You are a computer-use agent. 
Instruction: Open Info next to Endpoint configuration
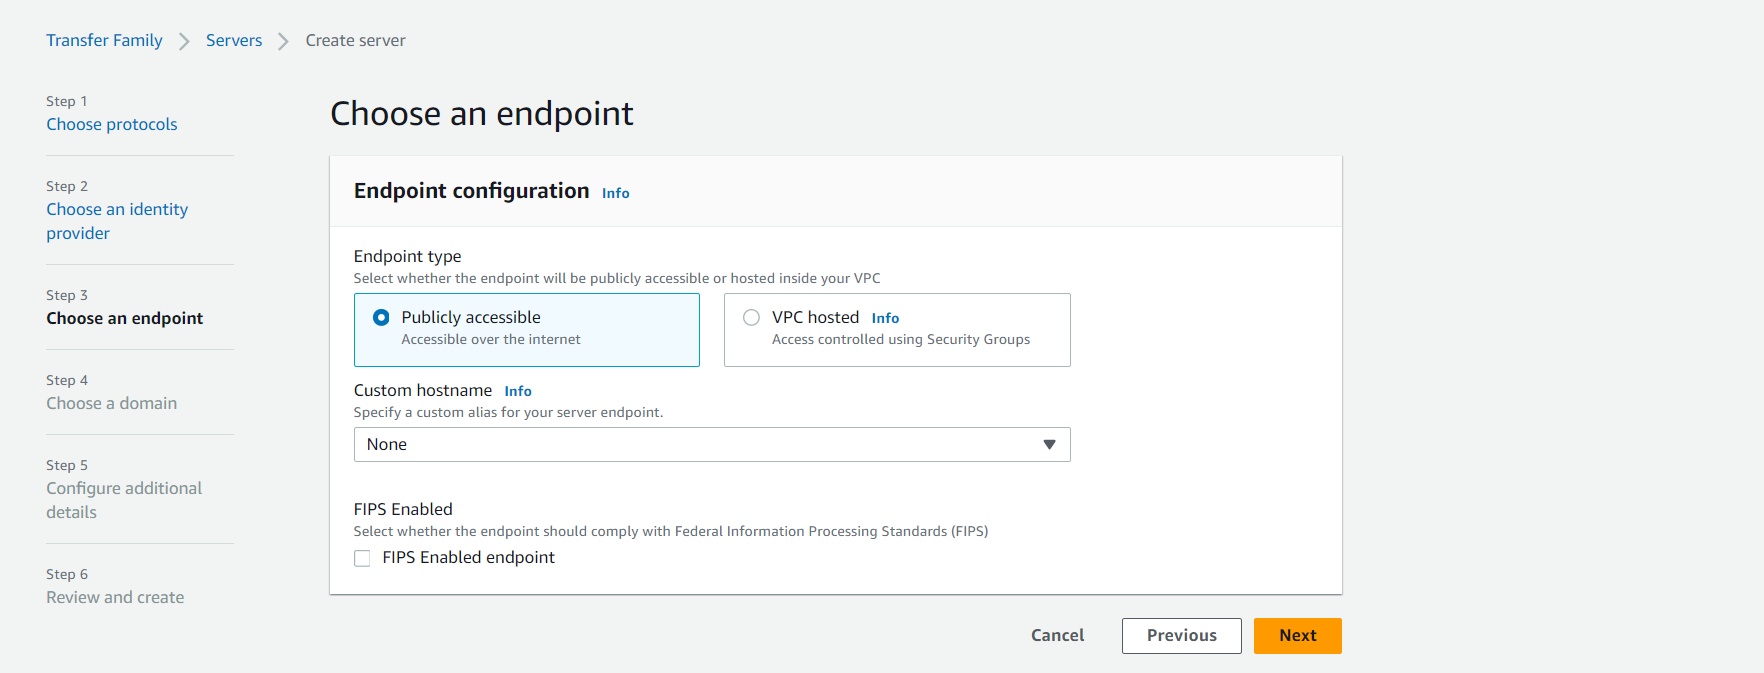(x=615, y=193)
